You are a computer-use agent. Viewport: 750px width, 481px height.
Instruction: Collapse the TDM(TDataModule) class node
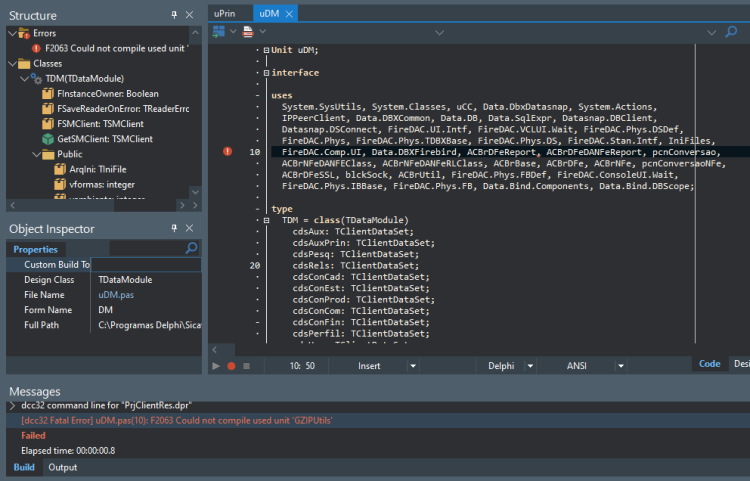click(x=24, y=78)
